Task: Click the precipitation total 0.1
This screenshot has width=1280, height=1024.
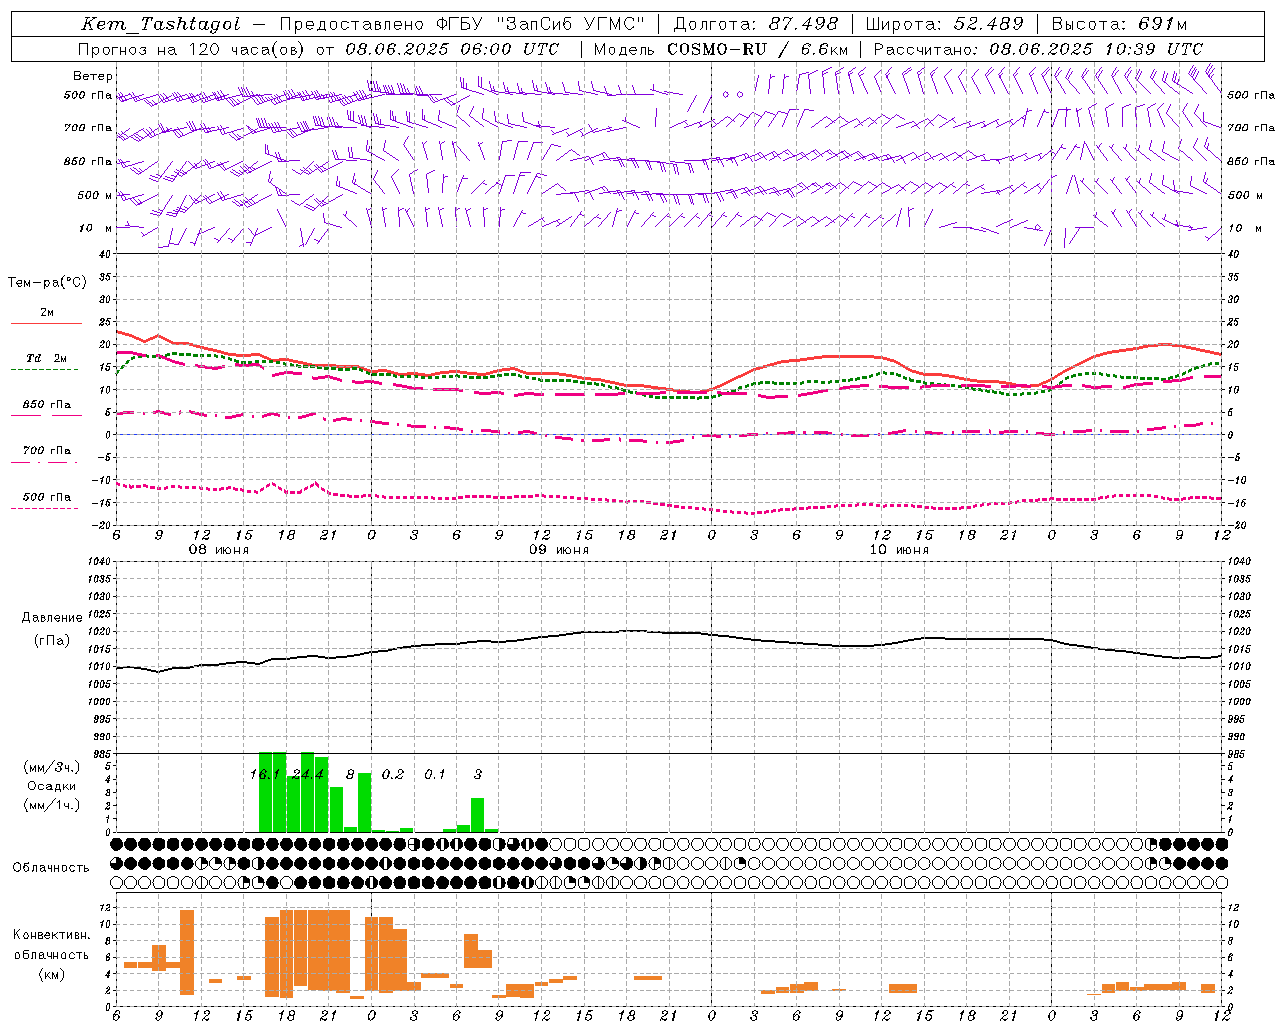Action: (x=435, y=775)
